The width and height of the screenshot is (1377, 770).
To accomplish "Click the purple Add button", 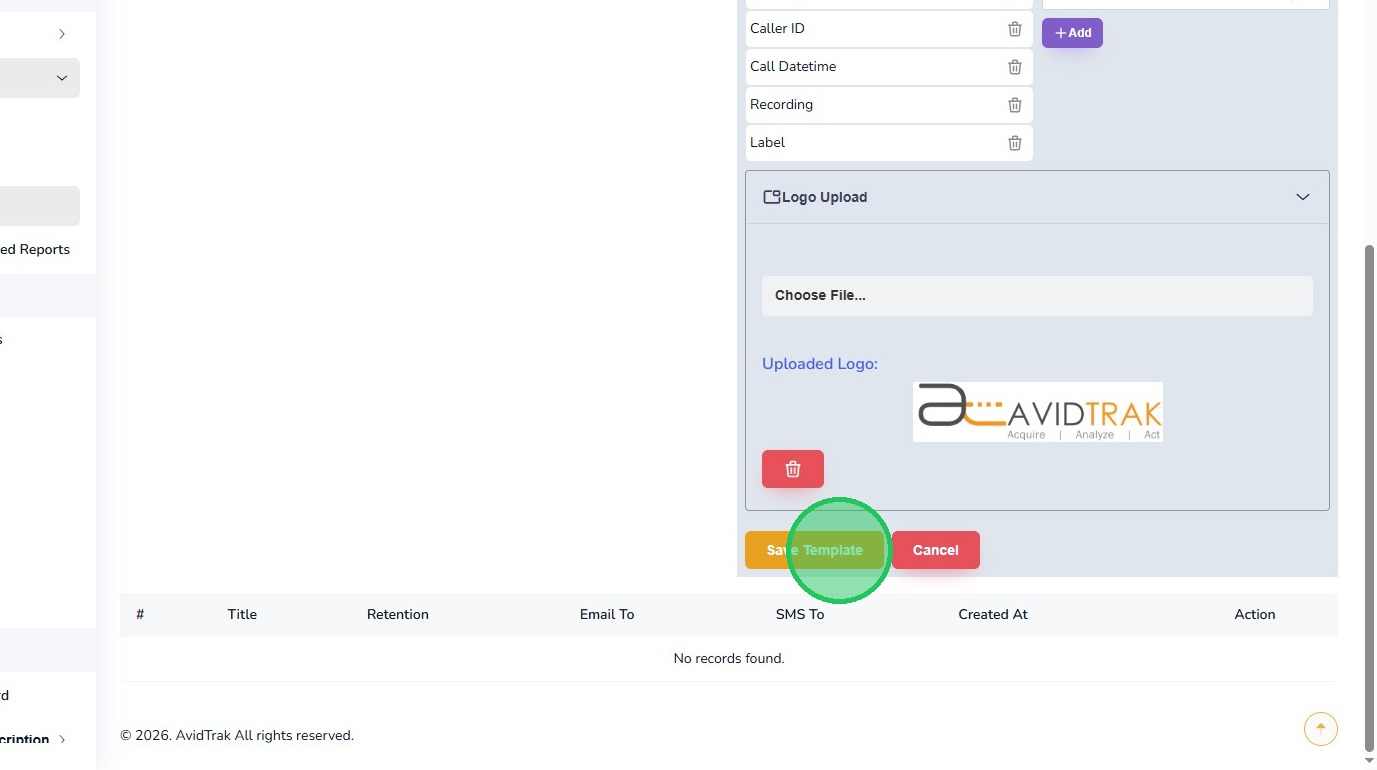I will tap(1072, 33).
